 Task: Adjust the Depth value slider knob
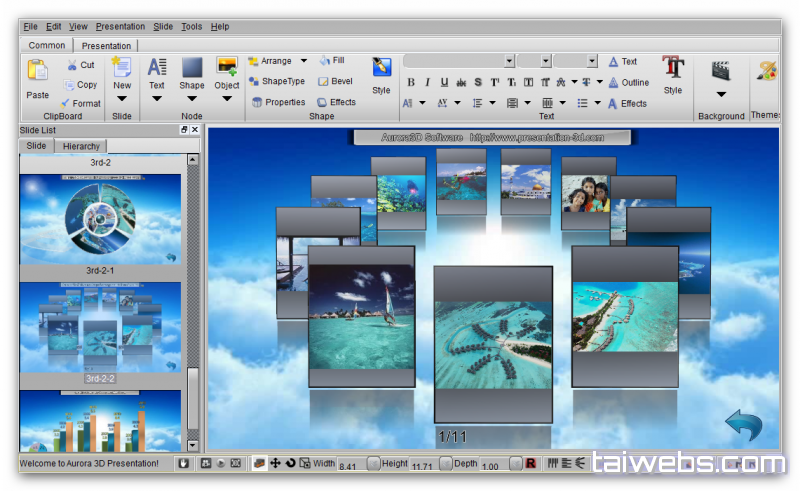[x=516, y=463]
